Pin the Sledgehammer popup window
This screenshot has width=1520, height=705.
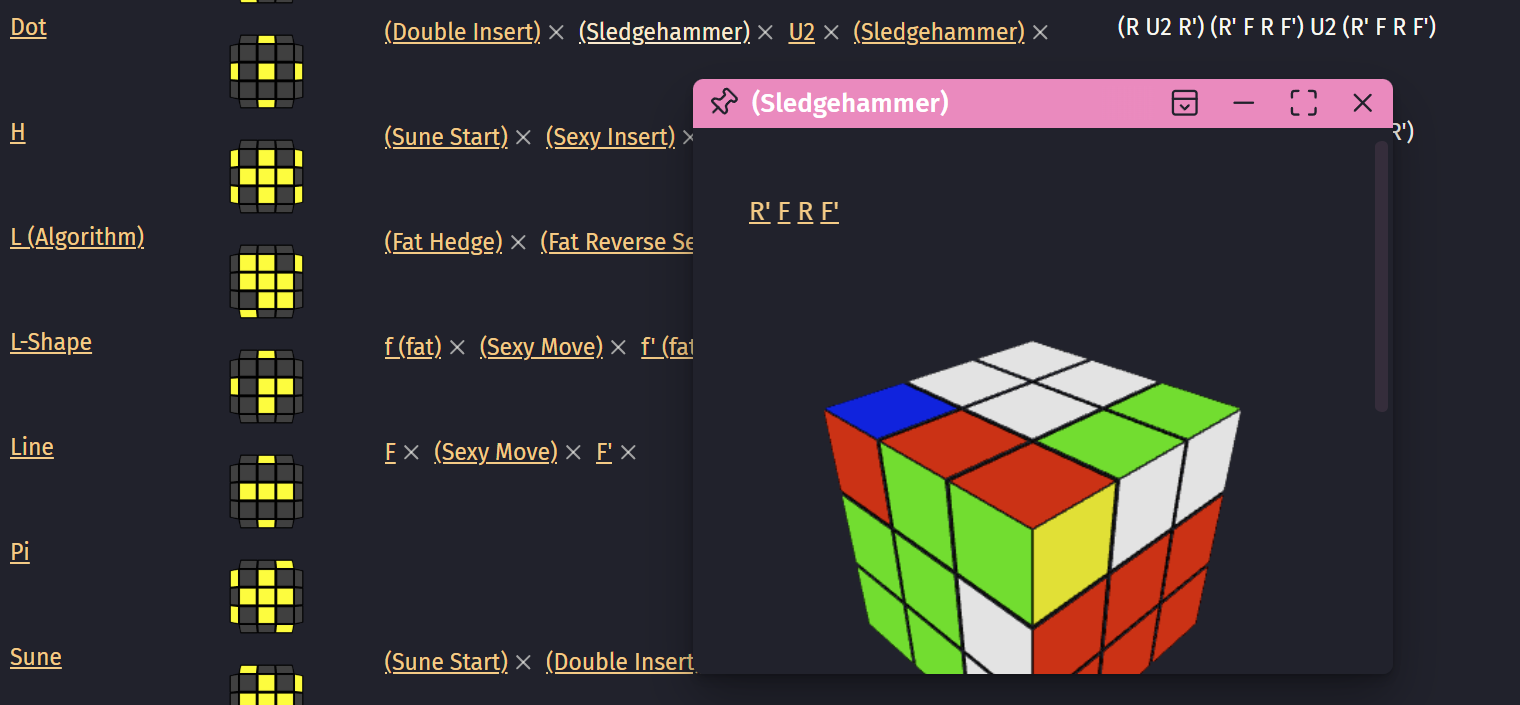pos(723,102)
